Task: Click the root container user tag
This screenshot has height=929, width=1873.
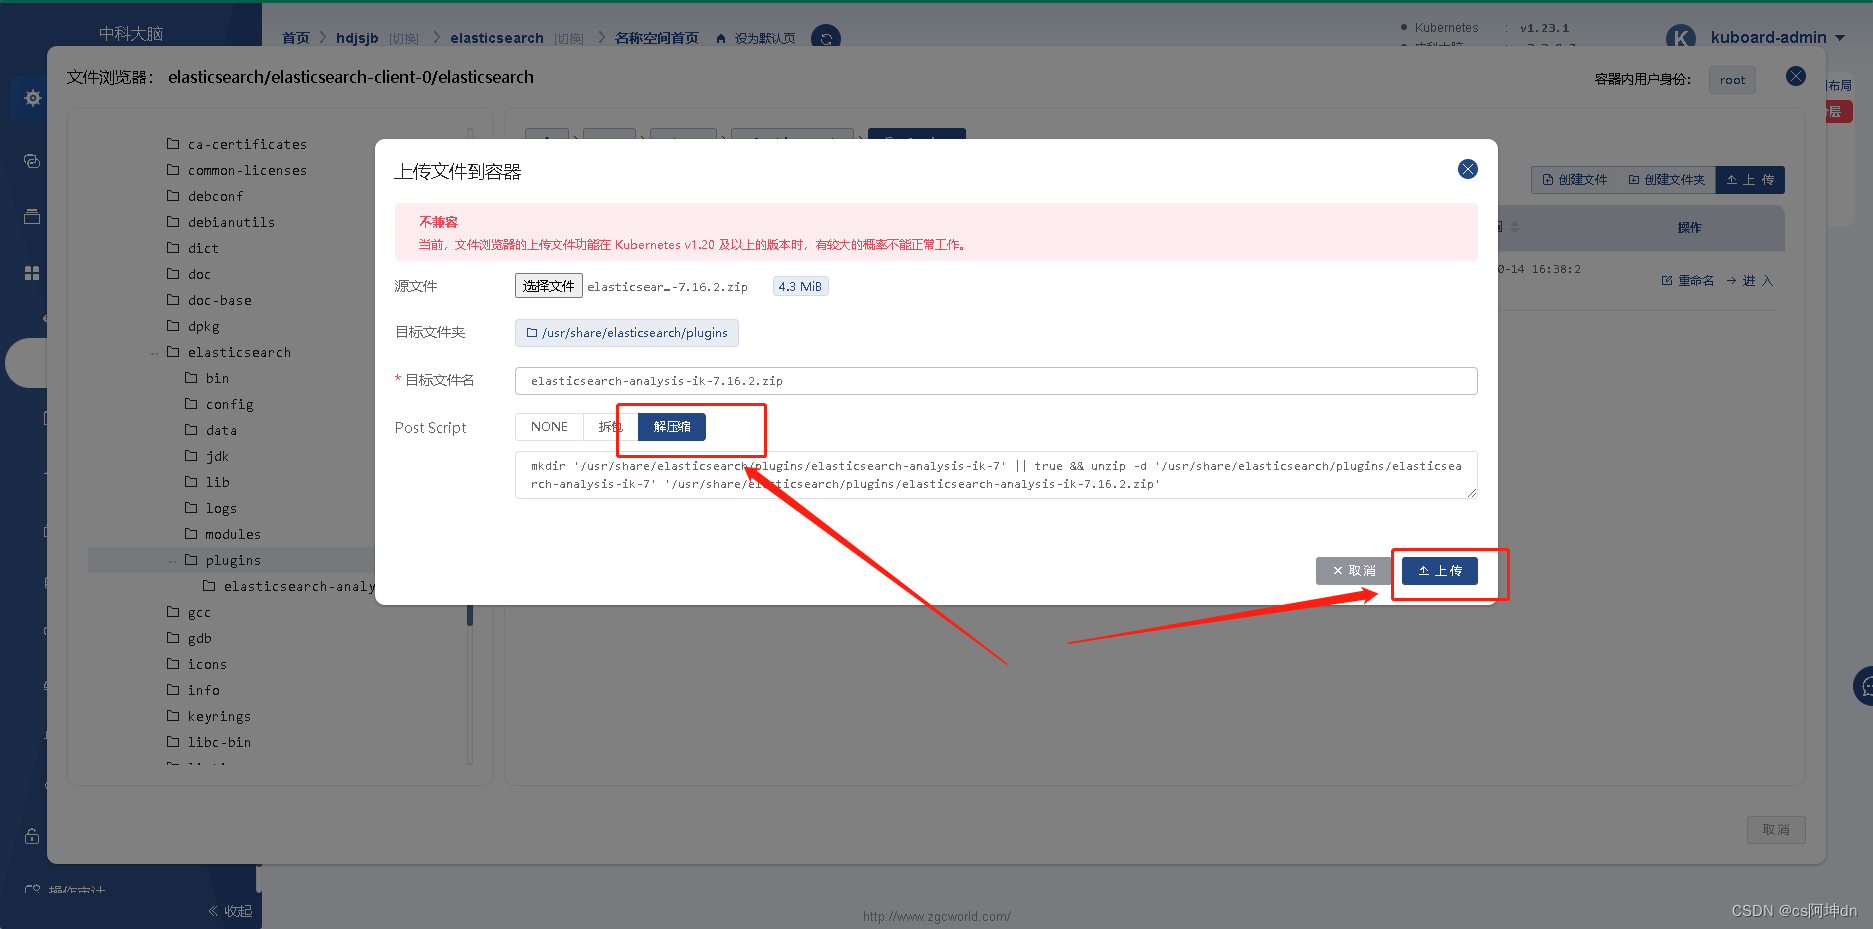Action: (1732, 80)
